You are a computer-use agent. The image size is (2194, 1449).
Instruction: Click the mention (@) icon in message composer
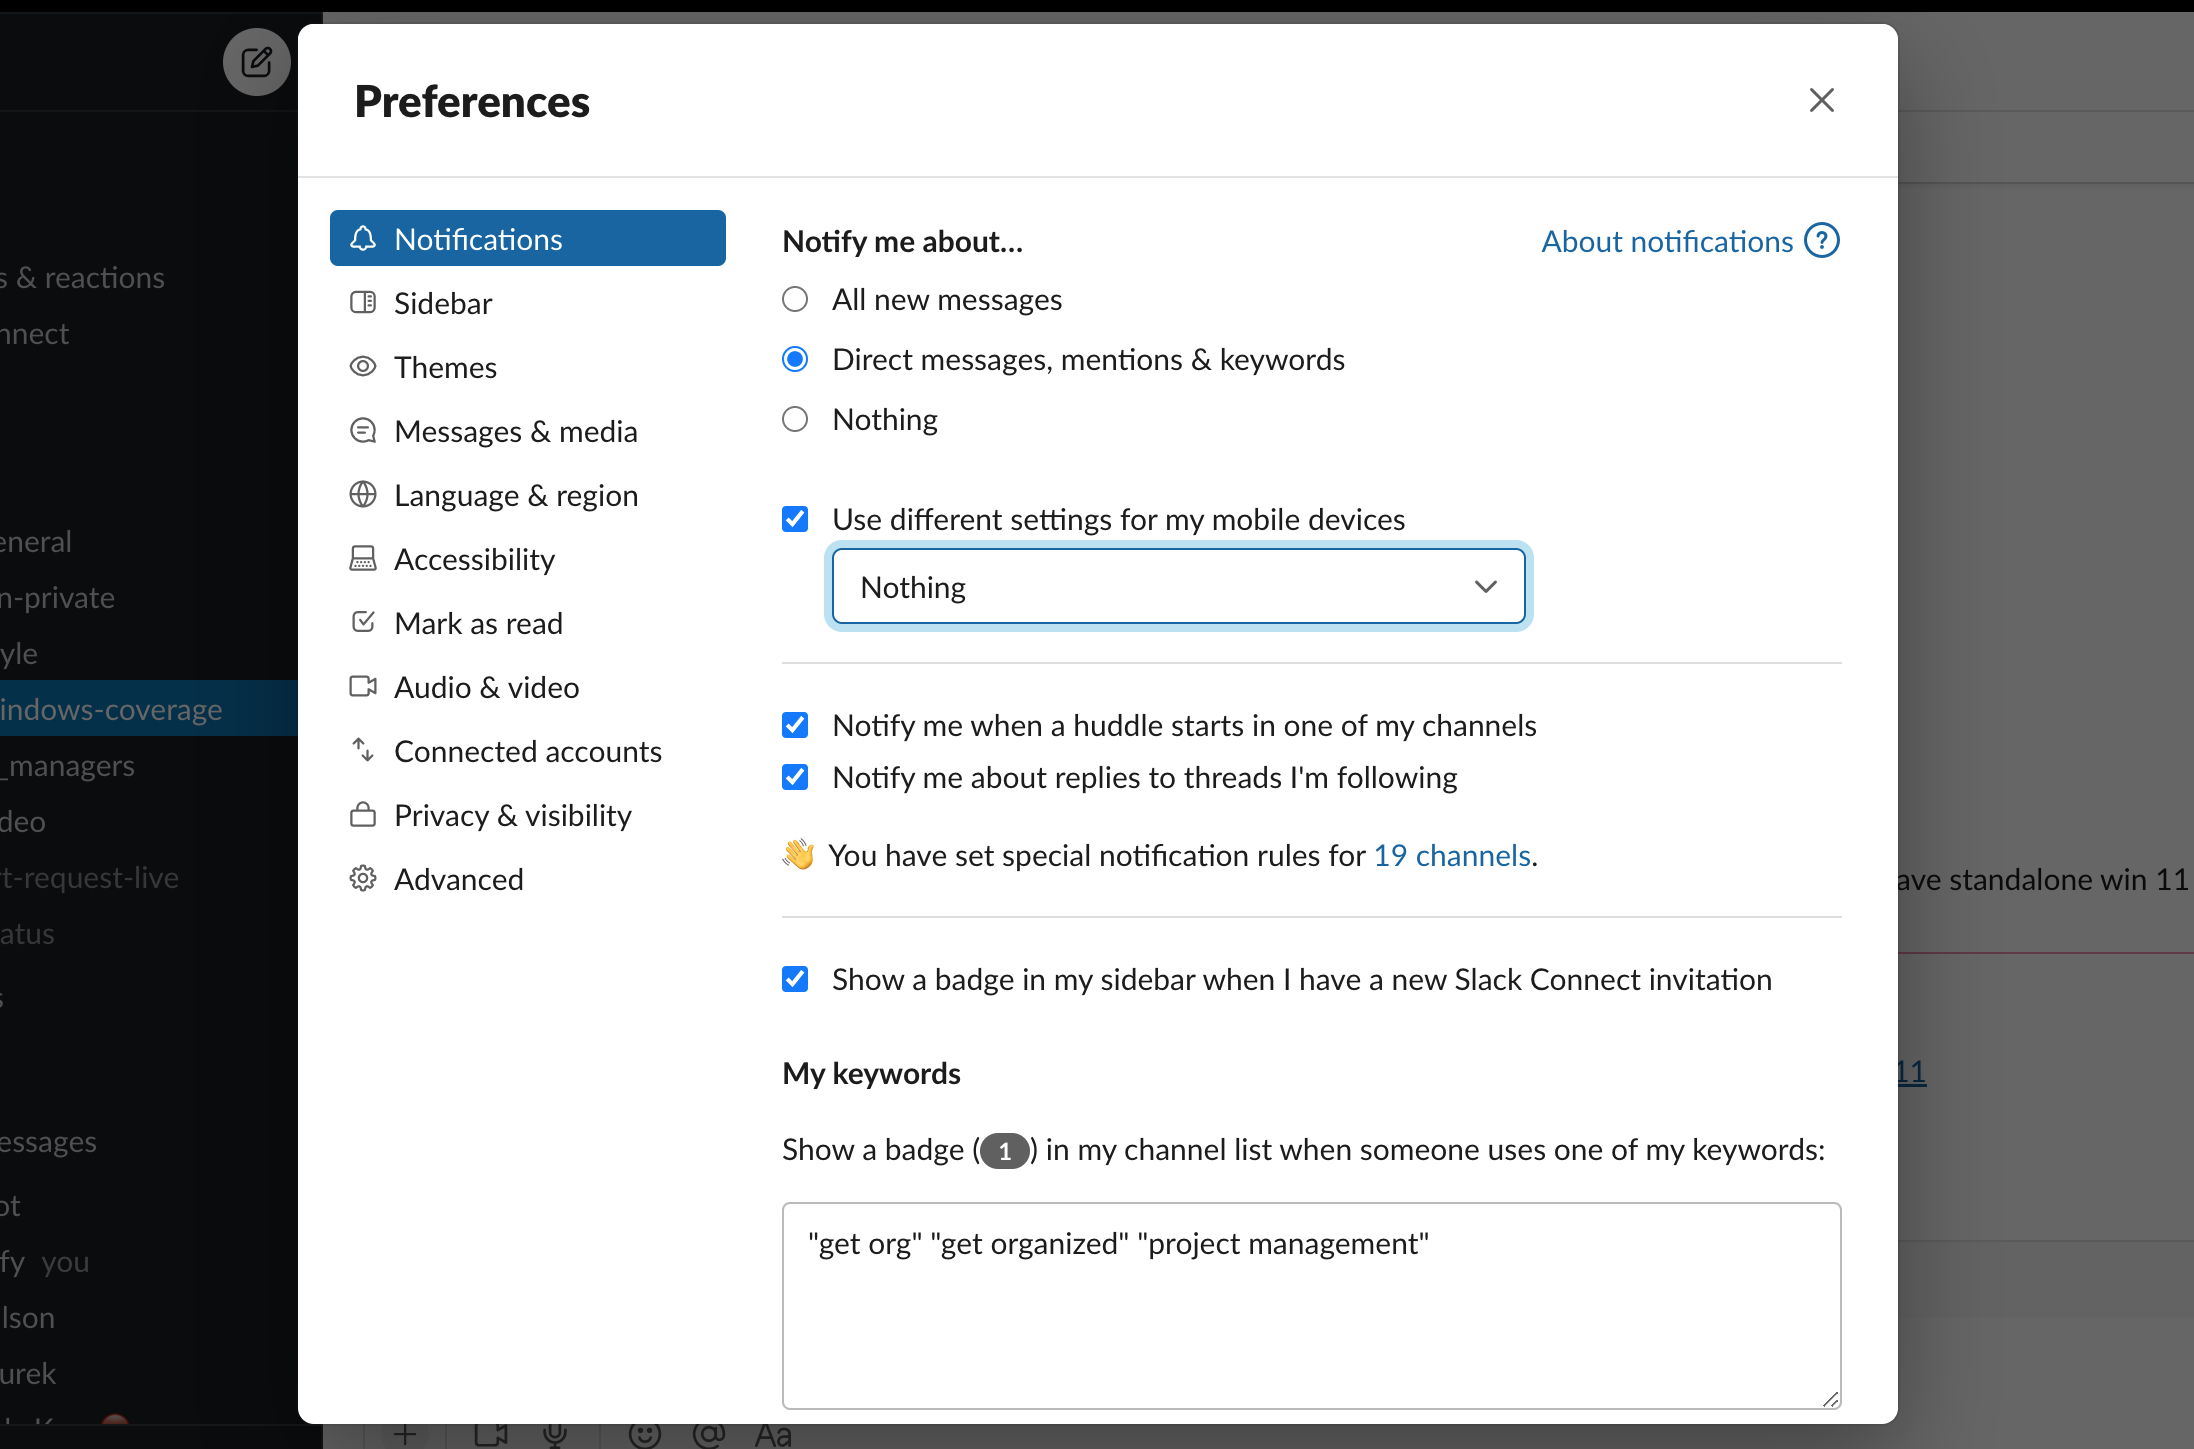(710, 1434)
